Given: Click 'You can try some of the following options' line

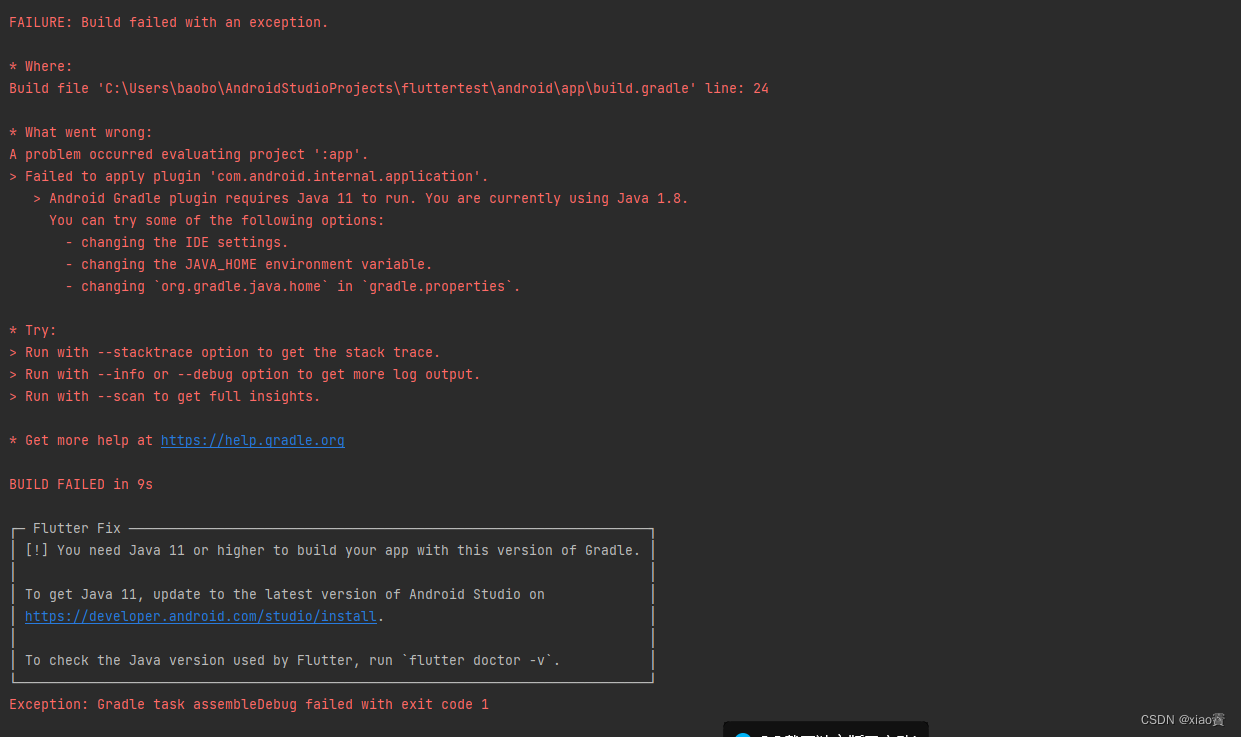Looking at the screenshot, I should (217, 220).
